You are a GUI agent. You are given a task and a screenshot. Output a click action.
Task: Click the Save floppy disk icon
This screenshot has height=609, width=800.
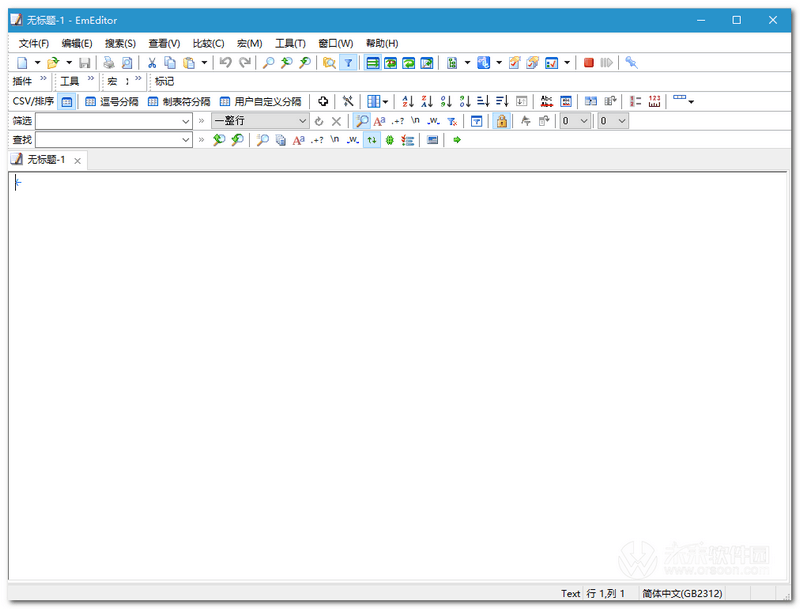[83, 62]
